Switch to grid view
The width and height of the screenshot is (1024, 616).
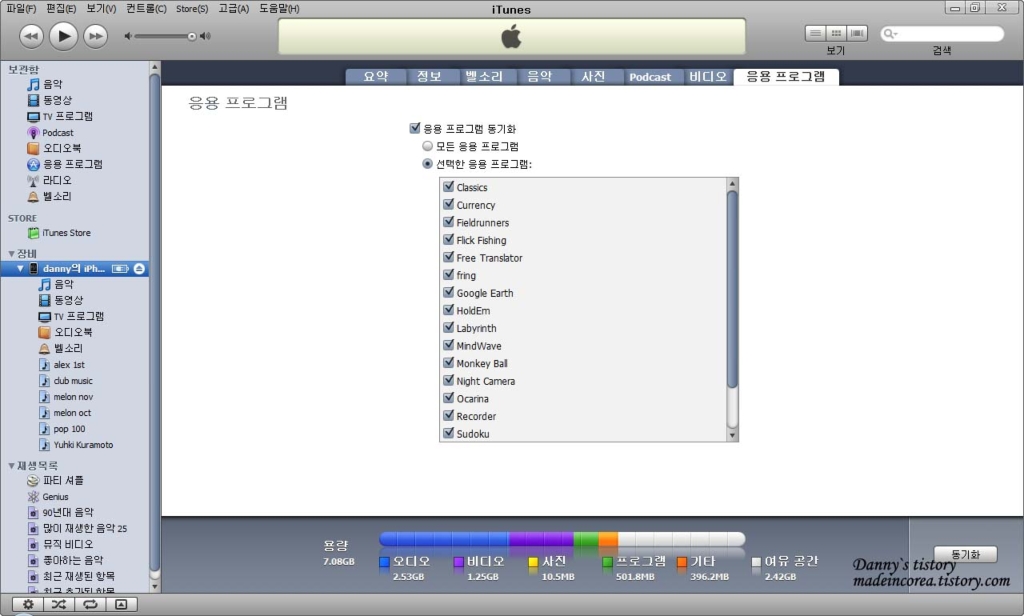(836, 33)
